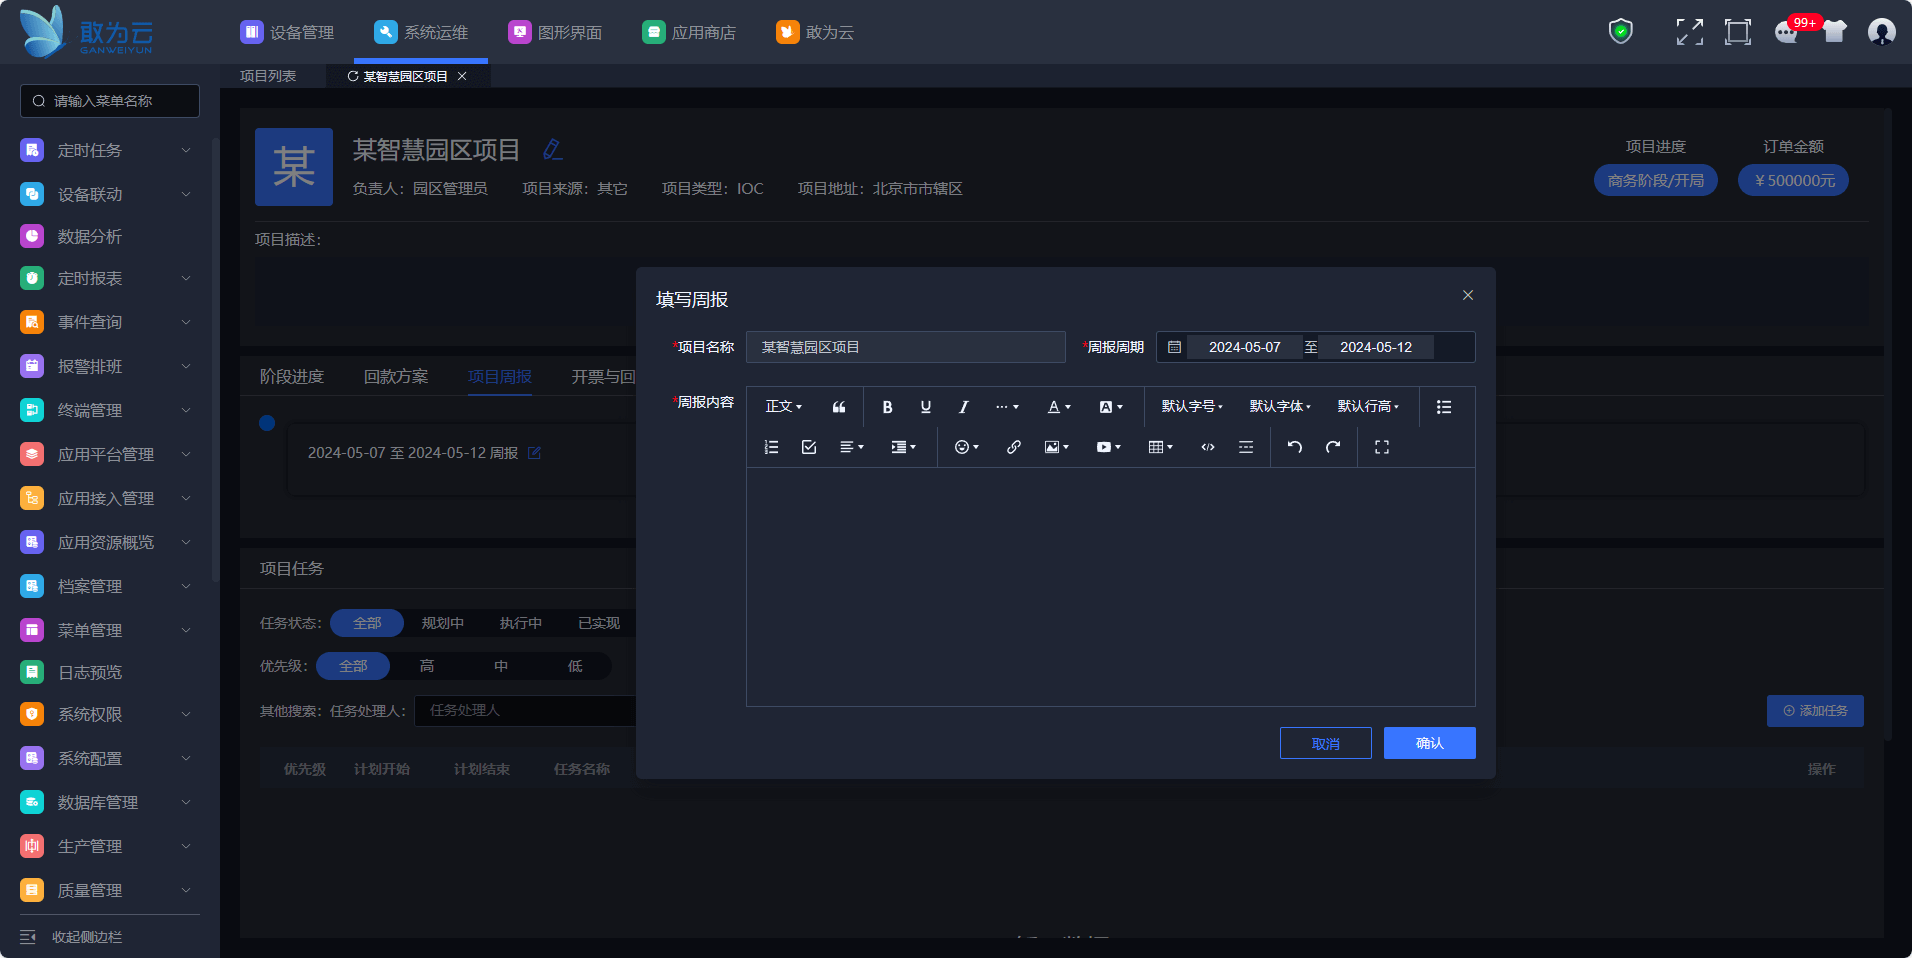The width and height of the screenshot is (1912, 958).
Task: Open the emoji picker
Action: [x=966, y=447]
